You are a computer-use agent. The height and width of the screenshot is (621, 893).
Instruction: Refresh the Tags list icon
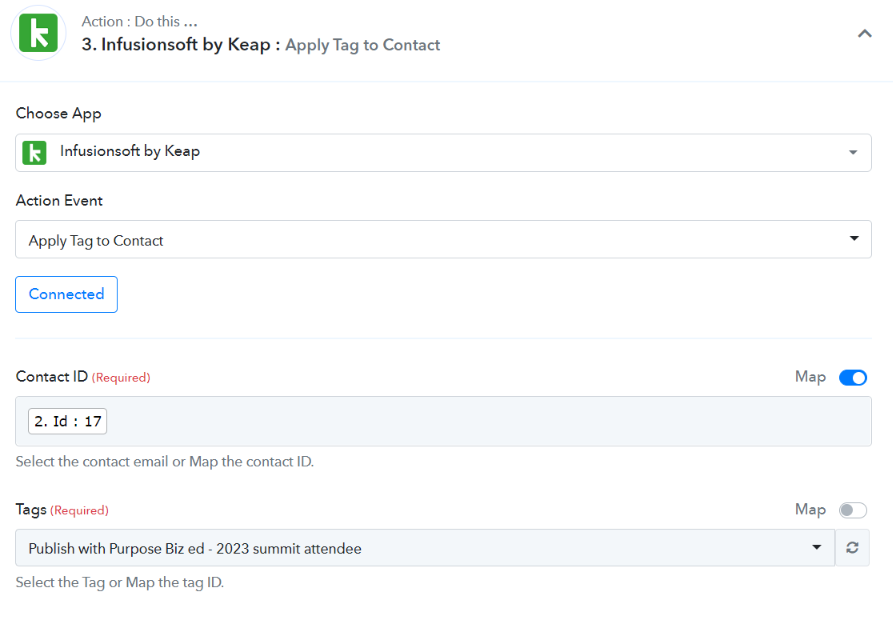pyautogui.click(x=852, y=548)
